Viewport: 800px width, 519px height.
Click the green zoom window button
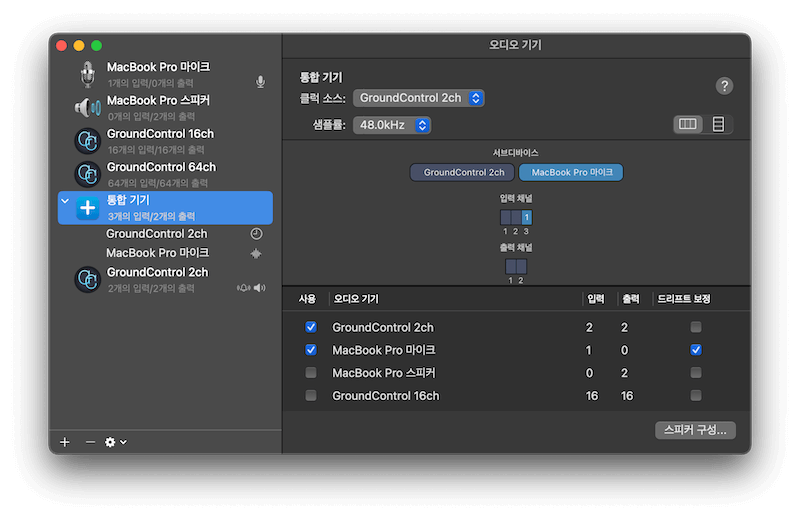(x=96, y=45)
